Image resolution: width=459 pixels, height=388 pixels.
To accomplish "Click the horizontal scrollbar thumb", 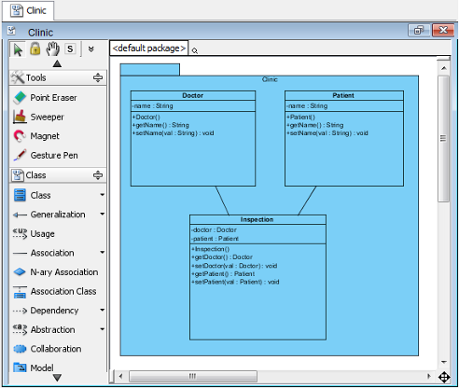I will click(x=193, y=376).
